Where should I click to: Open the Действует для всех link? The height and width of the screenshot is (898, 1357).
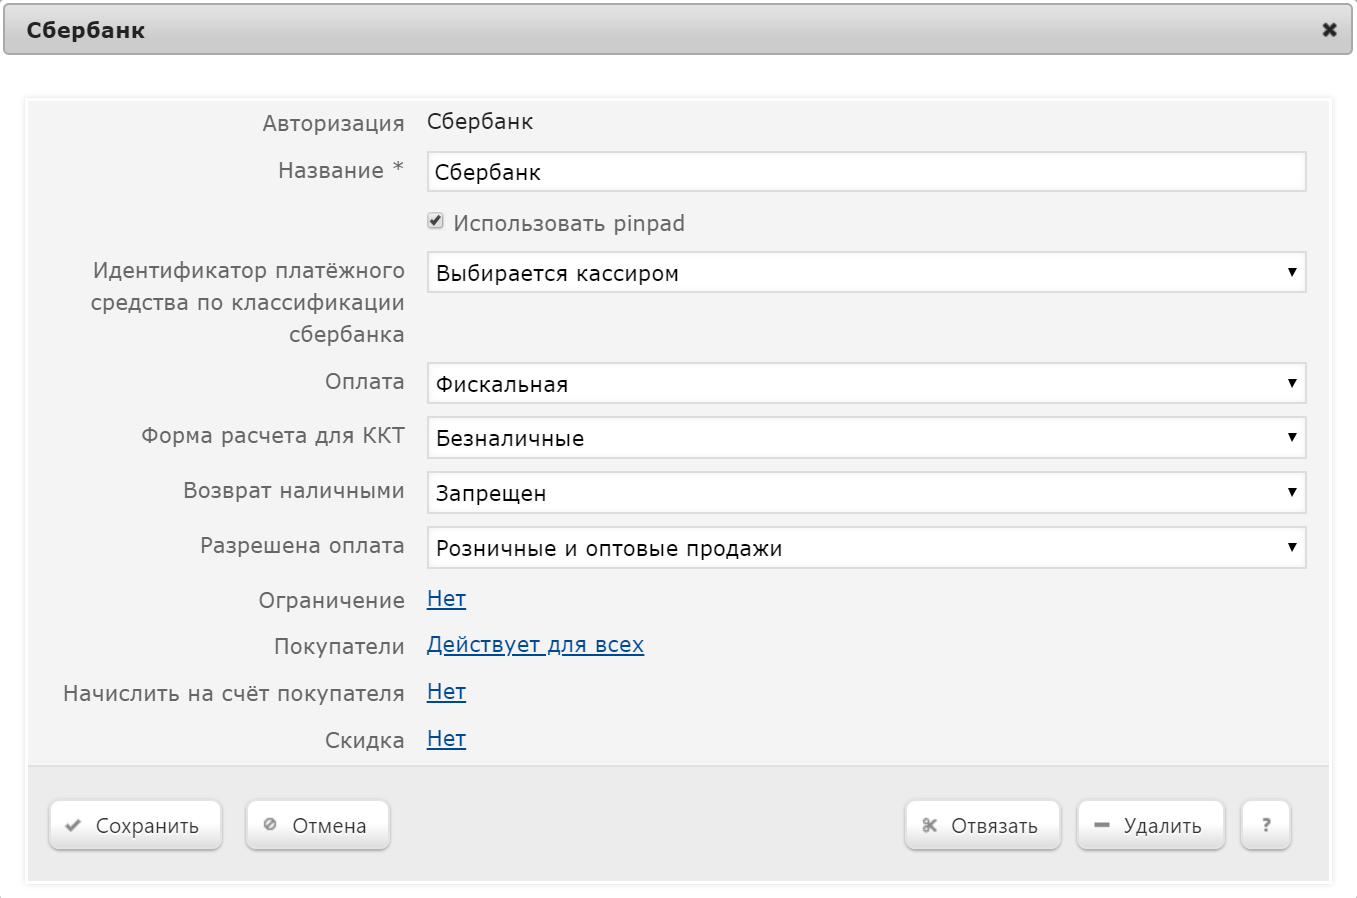point(535,645)
